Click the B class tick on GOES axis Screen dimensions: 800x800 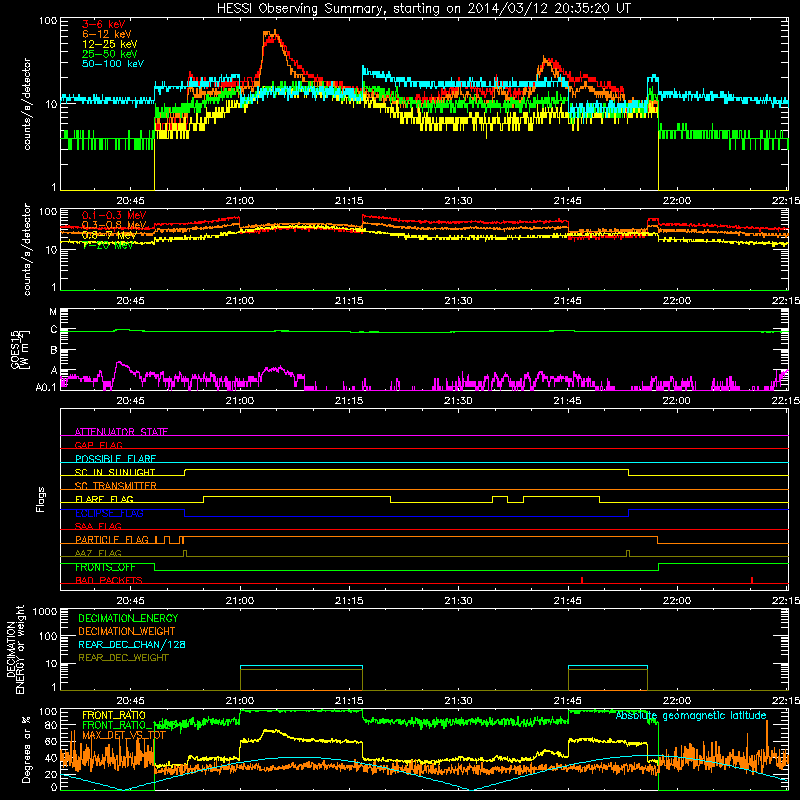[x=54, y=351]
